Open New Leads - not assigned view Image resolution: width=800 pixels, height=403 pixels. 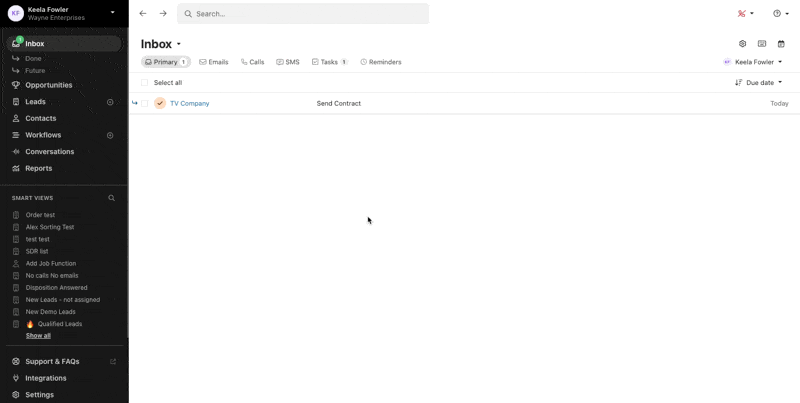(63, 300)
